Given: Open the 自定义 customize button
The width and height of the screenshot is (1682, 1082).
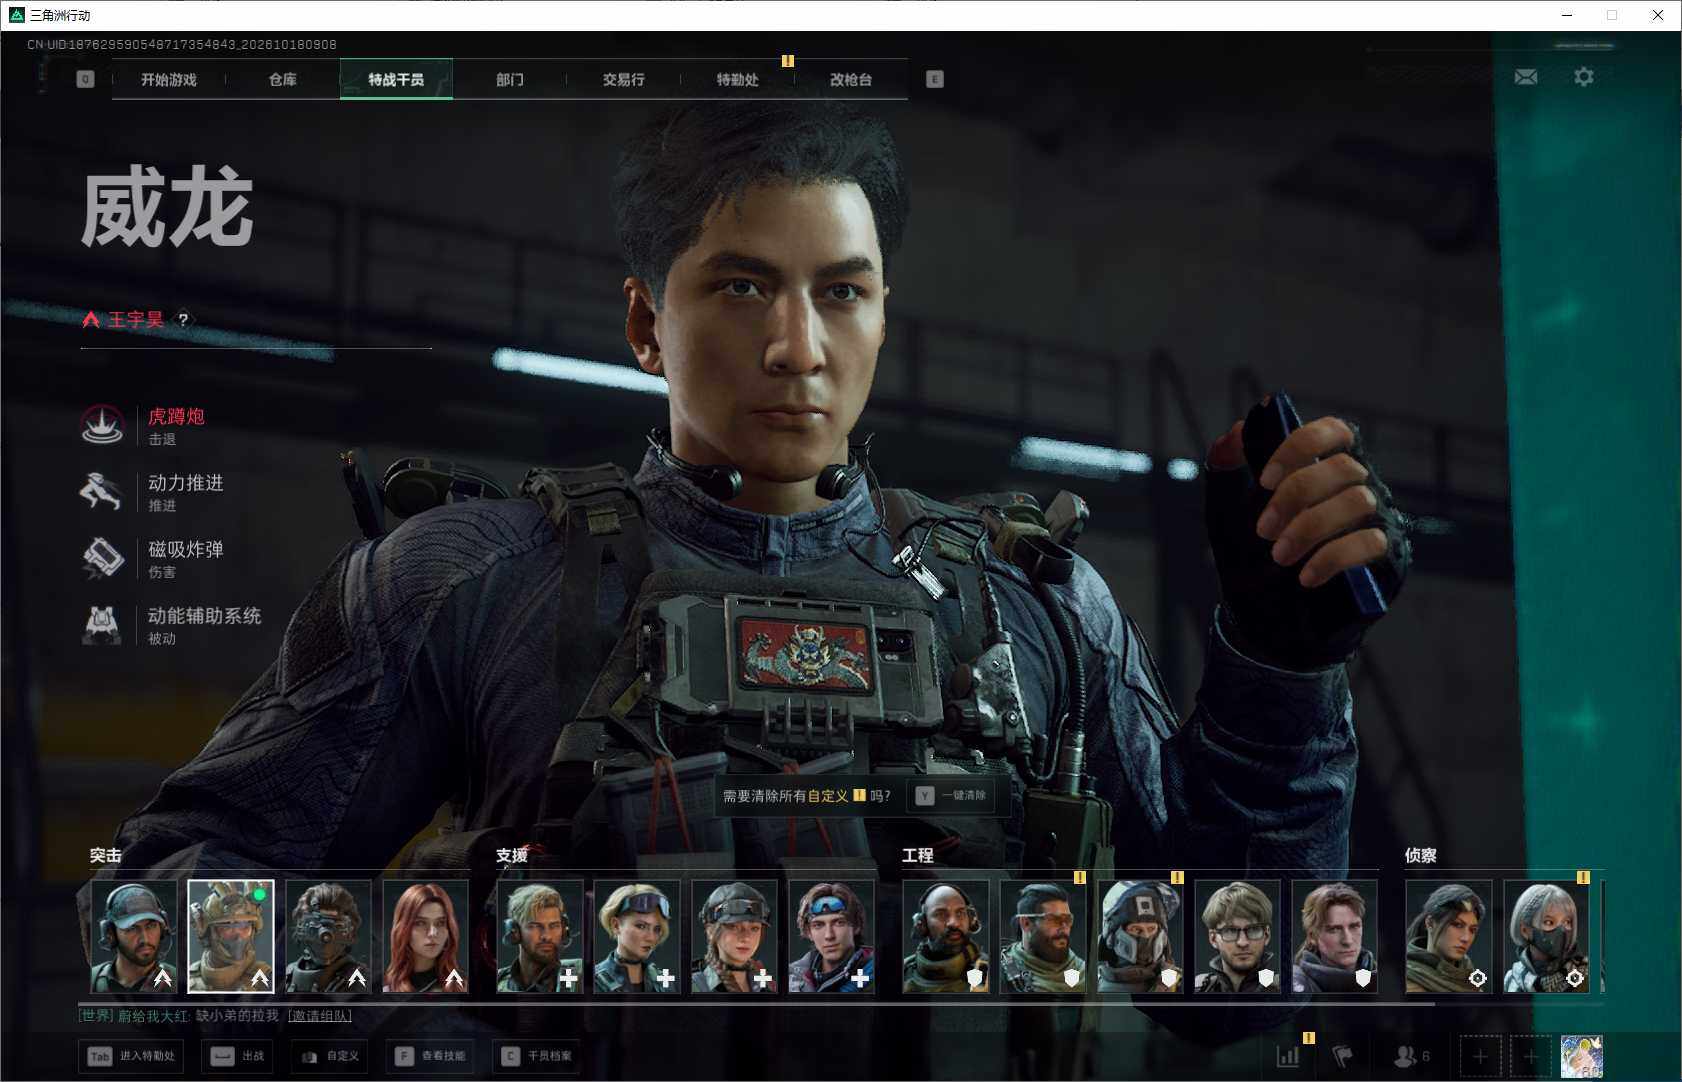Looking at the screenshot, I should (330, 1056).
